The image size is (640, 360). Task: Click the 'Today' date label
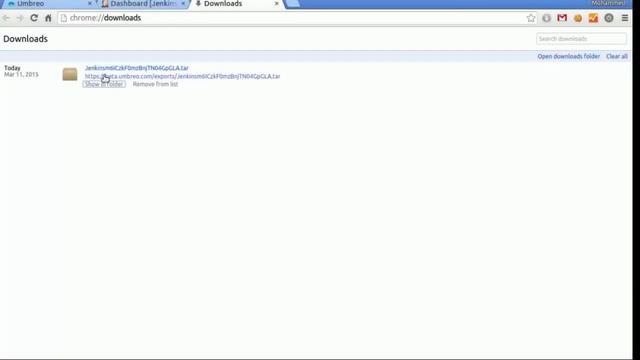(x=12, y=68)
